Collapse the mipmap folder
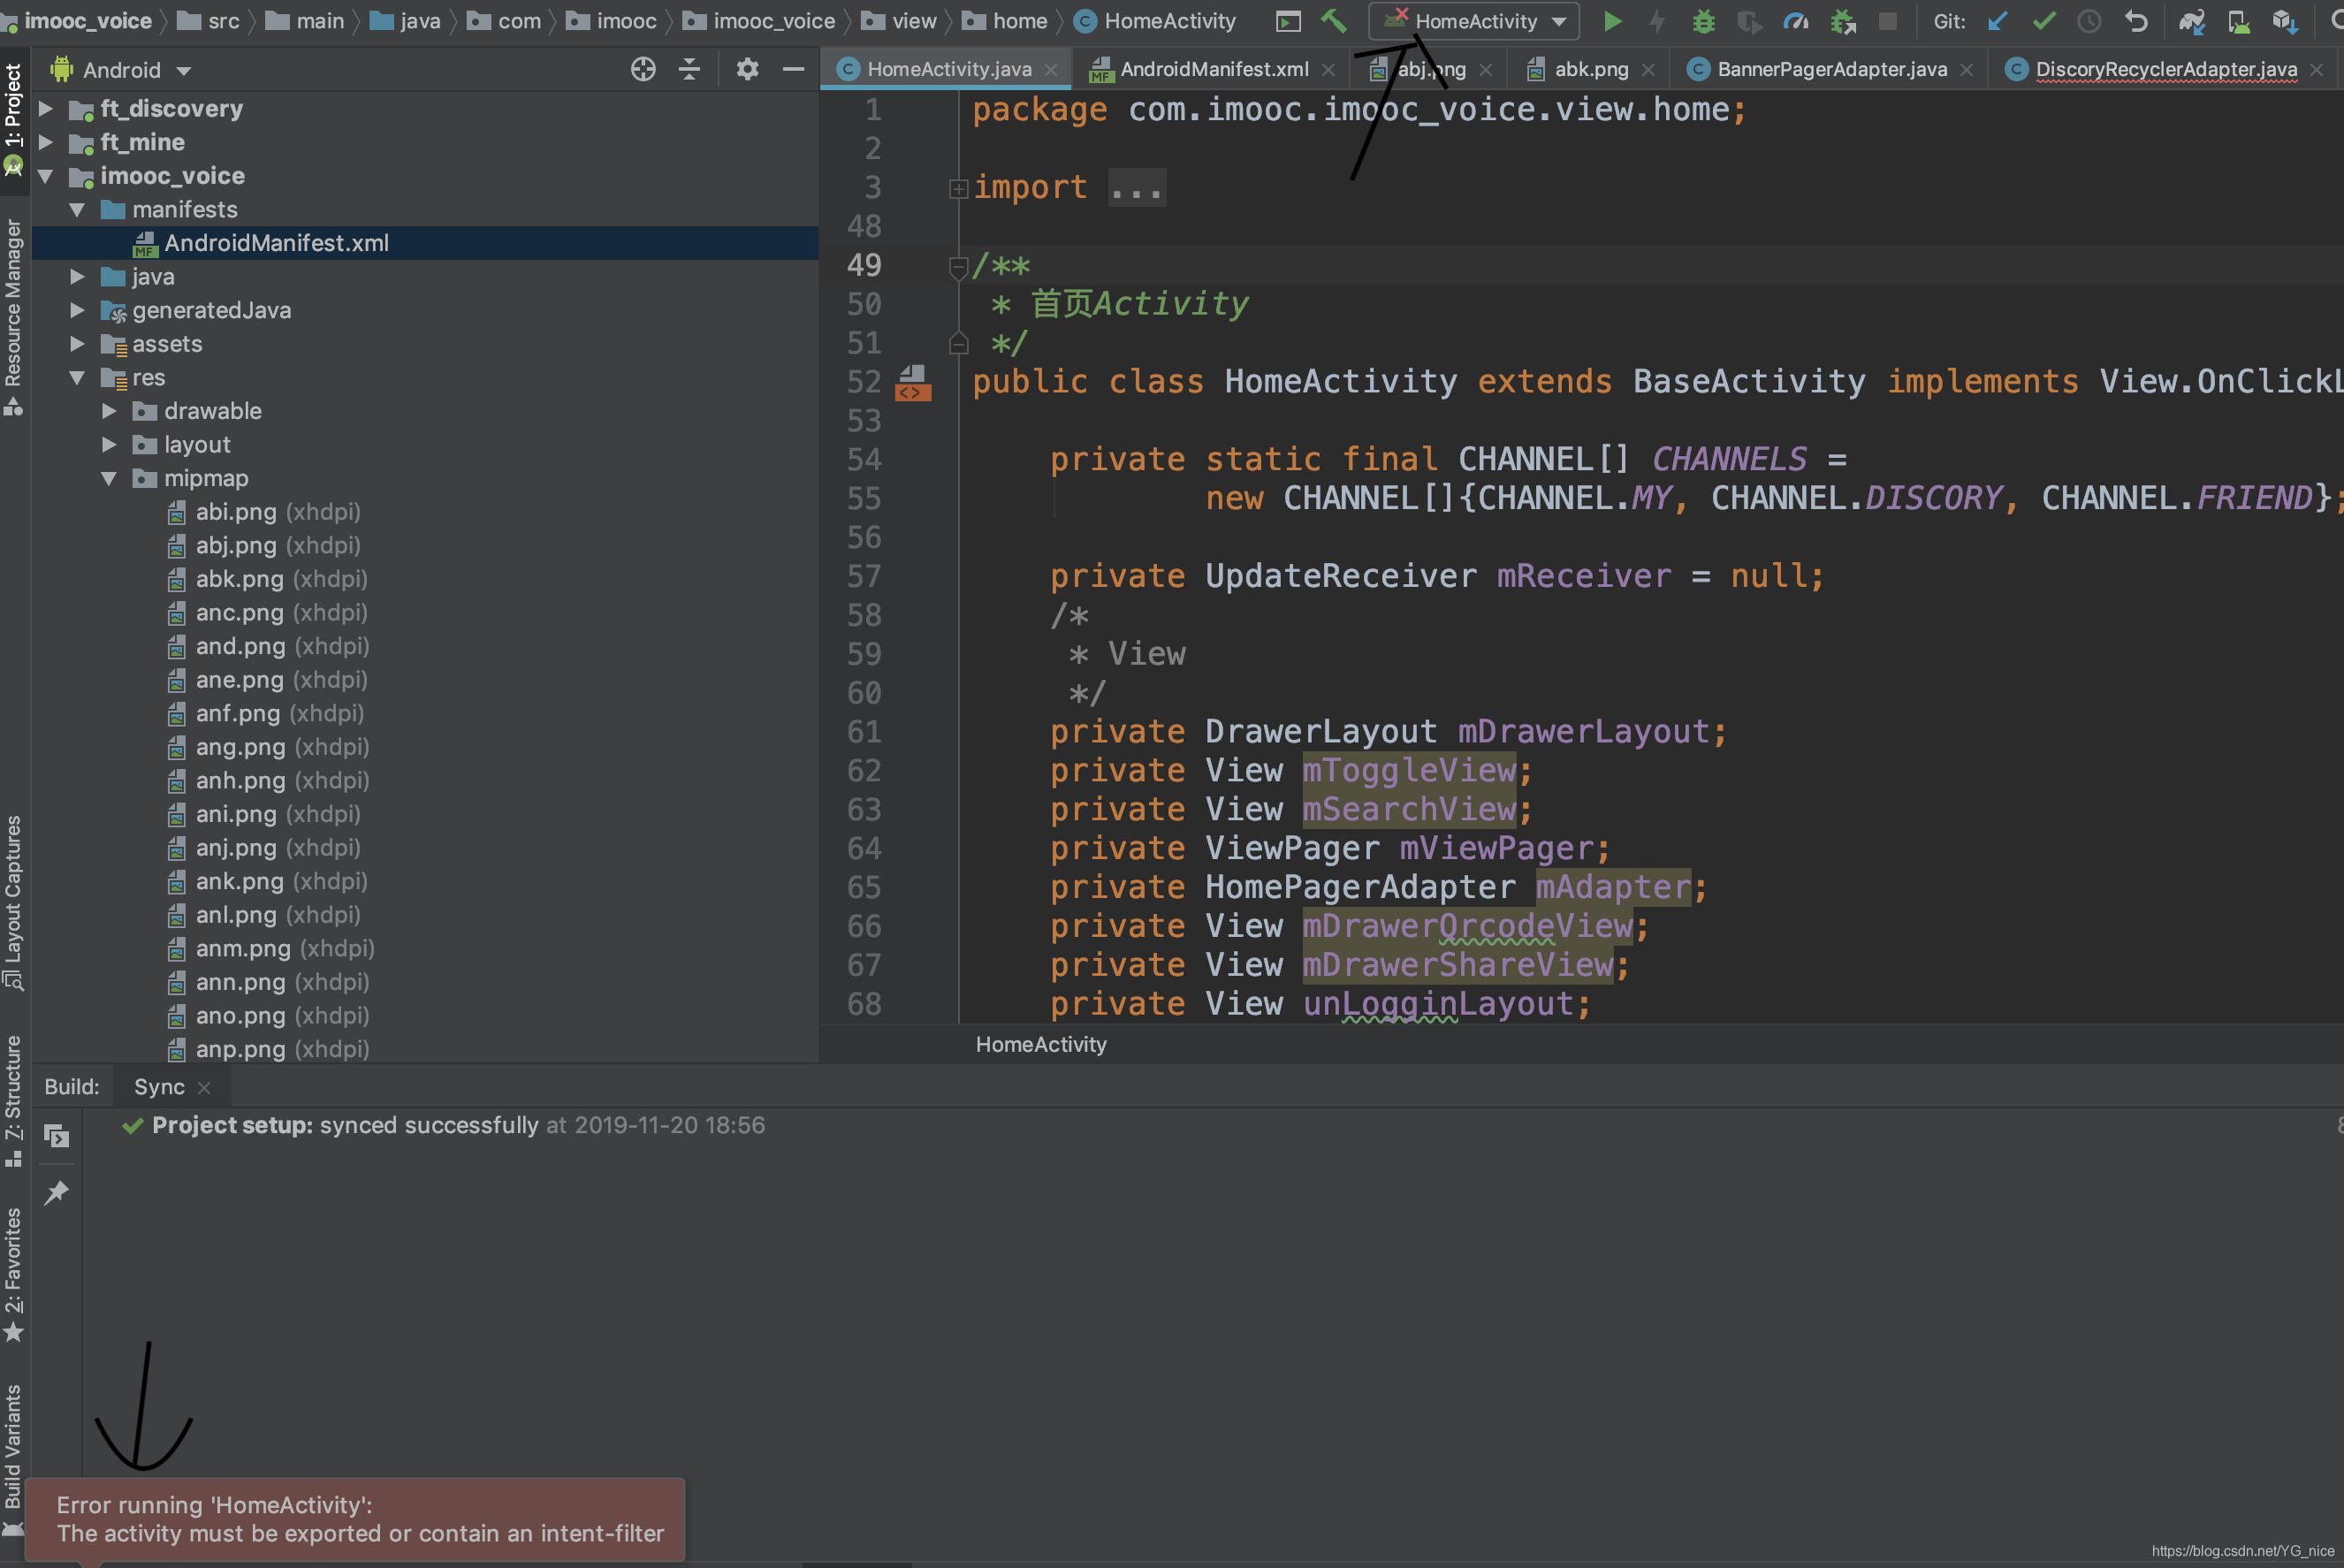Image resolution: width=2344 pixels, height=1568 pixels. tap(109, 478)
